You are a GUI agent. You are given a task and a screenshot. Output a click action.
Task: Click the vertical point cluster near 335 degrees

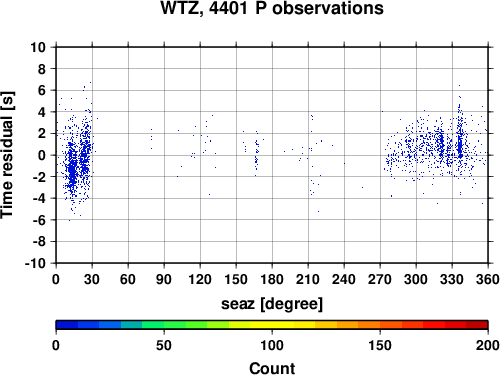tap(460, 143)
